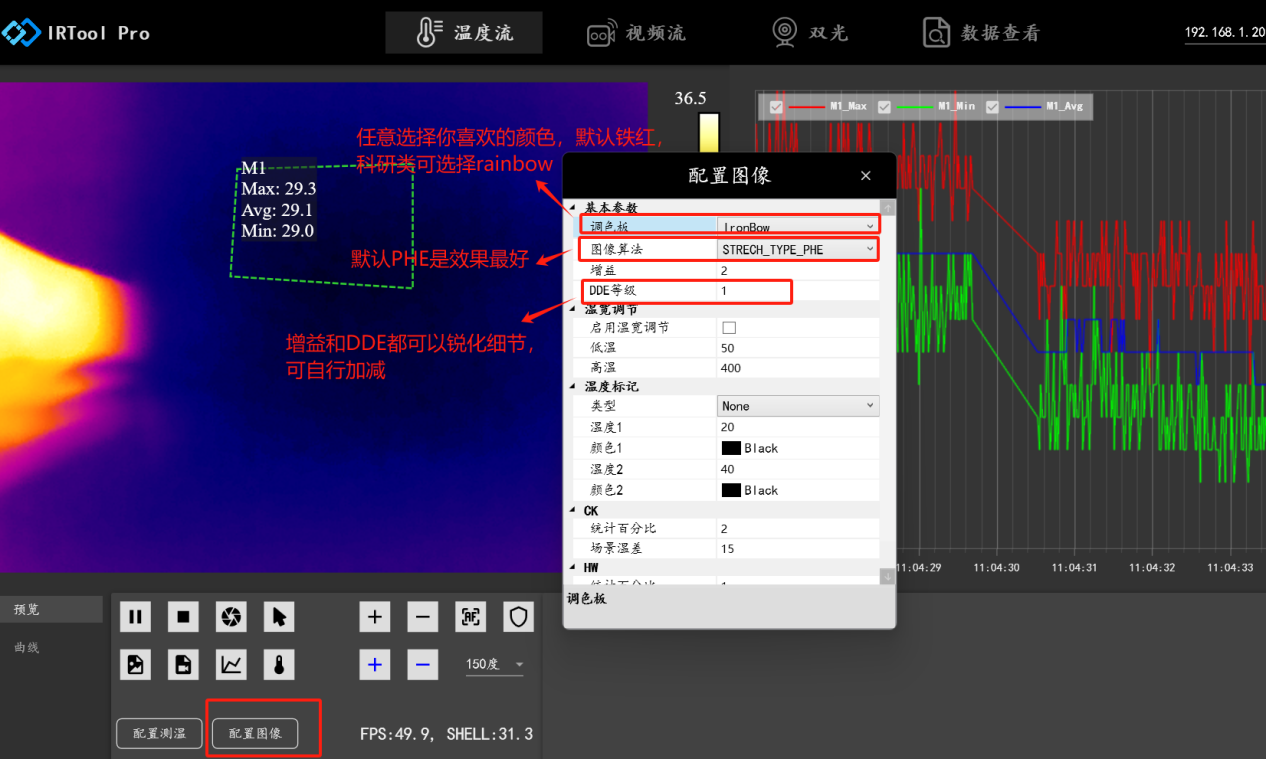Trigger the AF autofocus icon
The image size is (1266, 759).
[x=471, y=617]
